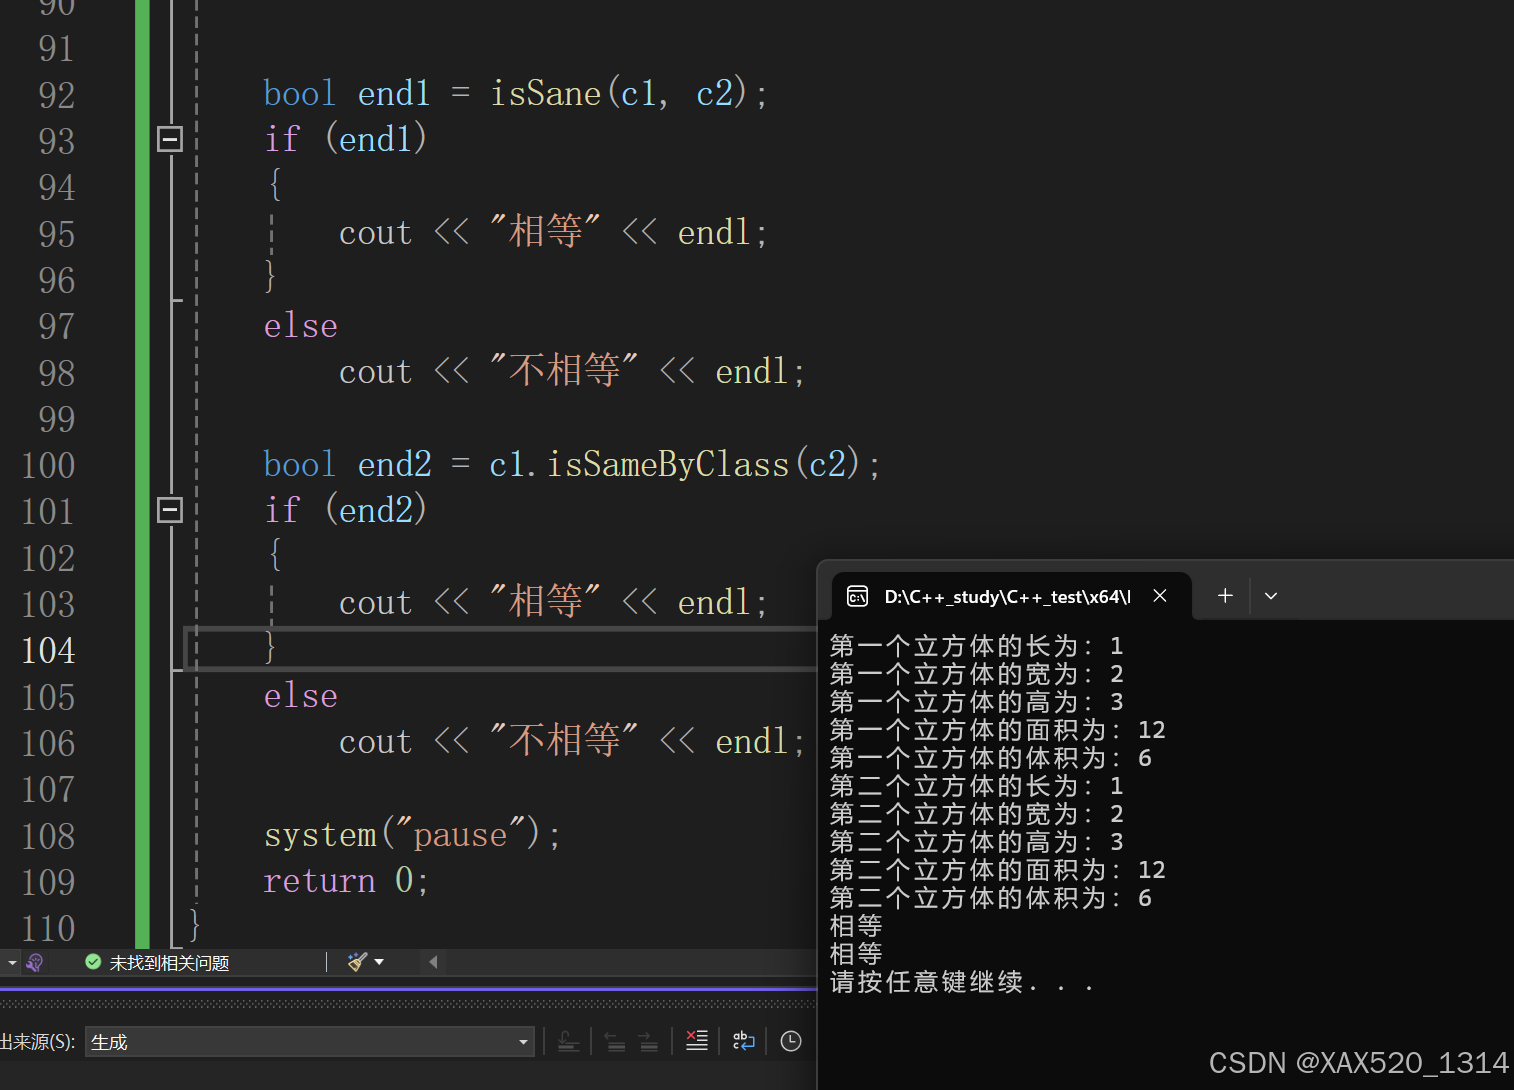1514x1090 pixels.
Task: Click line number 104 in the gutter
Action: [48, 650]
